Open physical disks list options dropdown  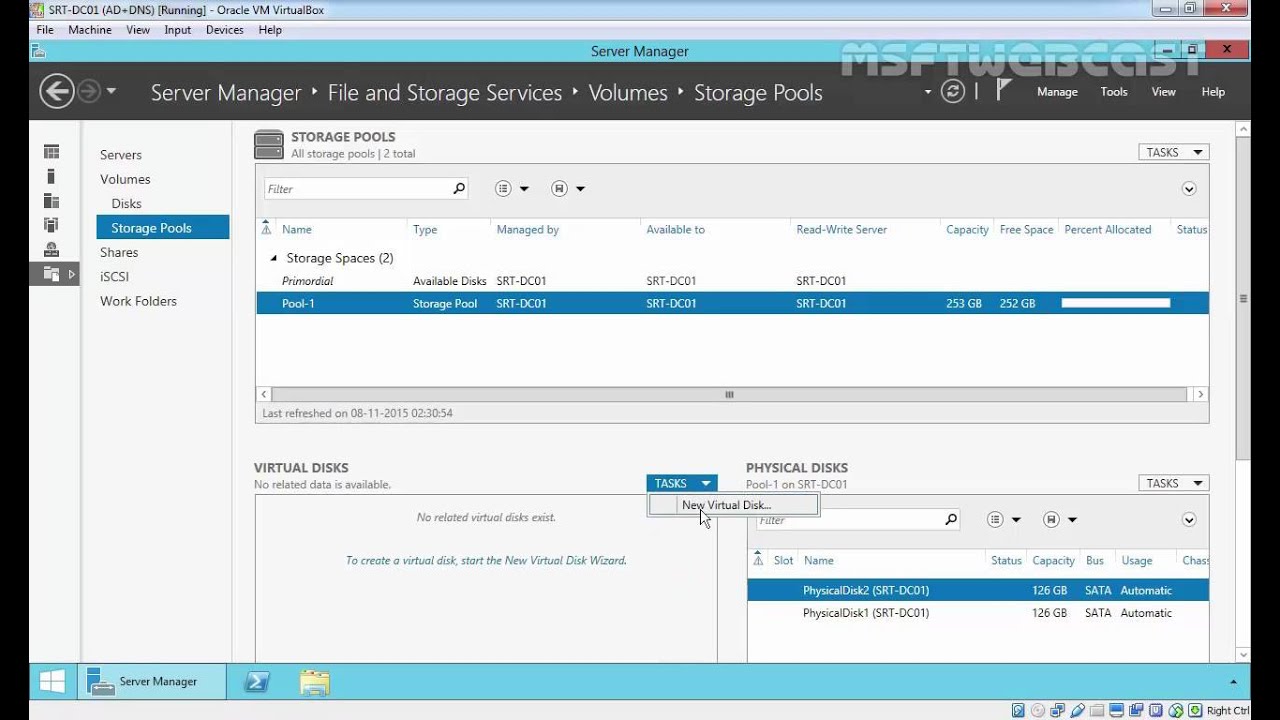[1004, 520]
